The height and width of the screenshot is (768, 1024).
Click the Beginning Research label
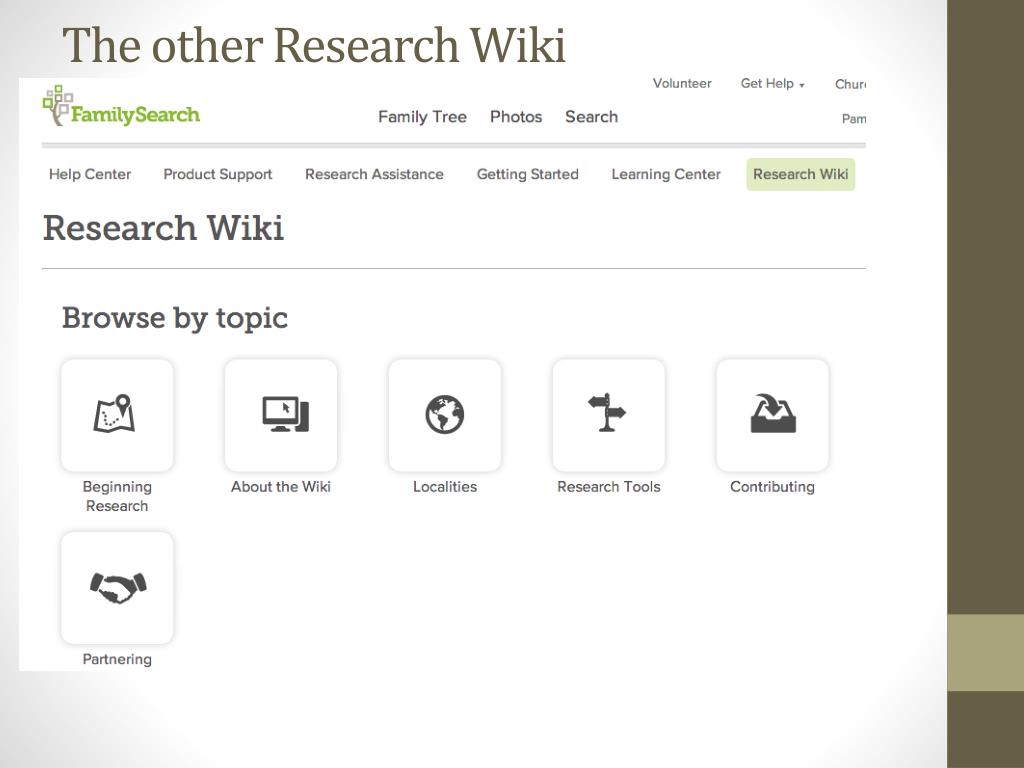(x=117, y=496)
